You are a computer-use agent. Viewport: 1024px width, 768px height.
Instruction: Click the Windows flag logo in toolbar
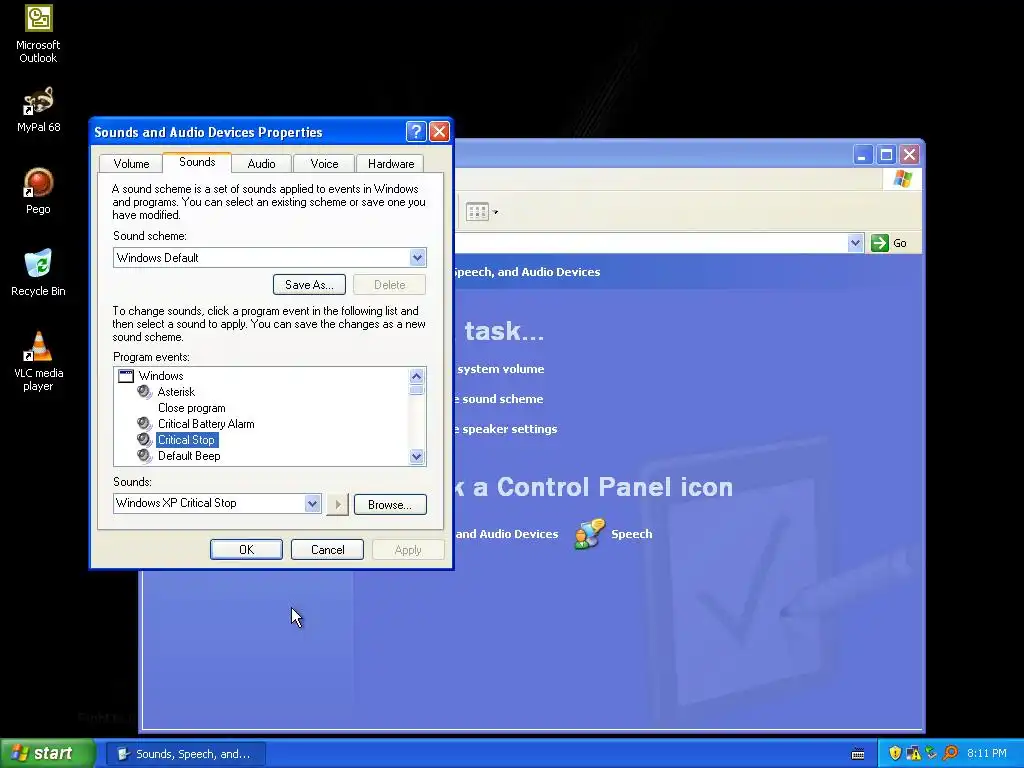point(903,179)
